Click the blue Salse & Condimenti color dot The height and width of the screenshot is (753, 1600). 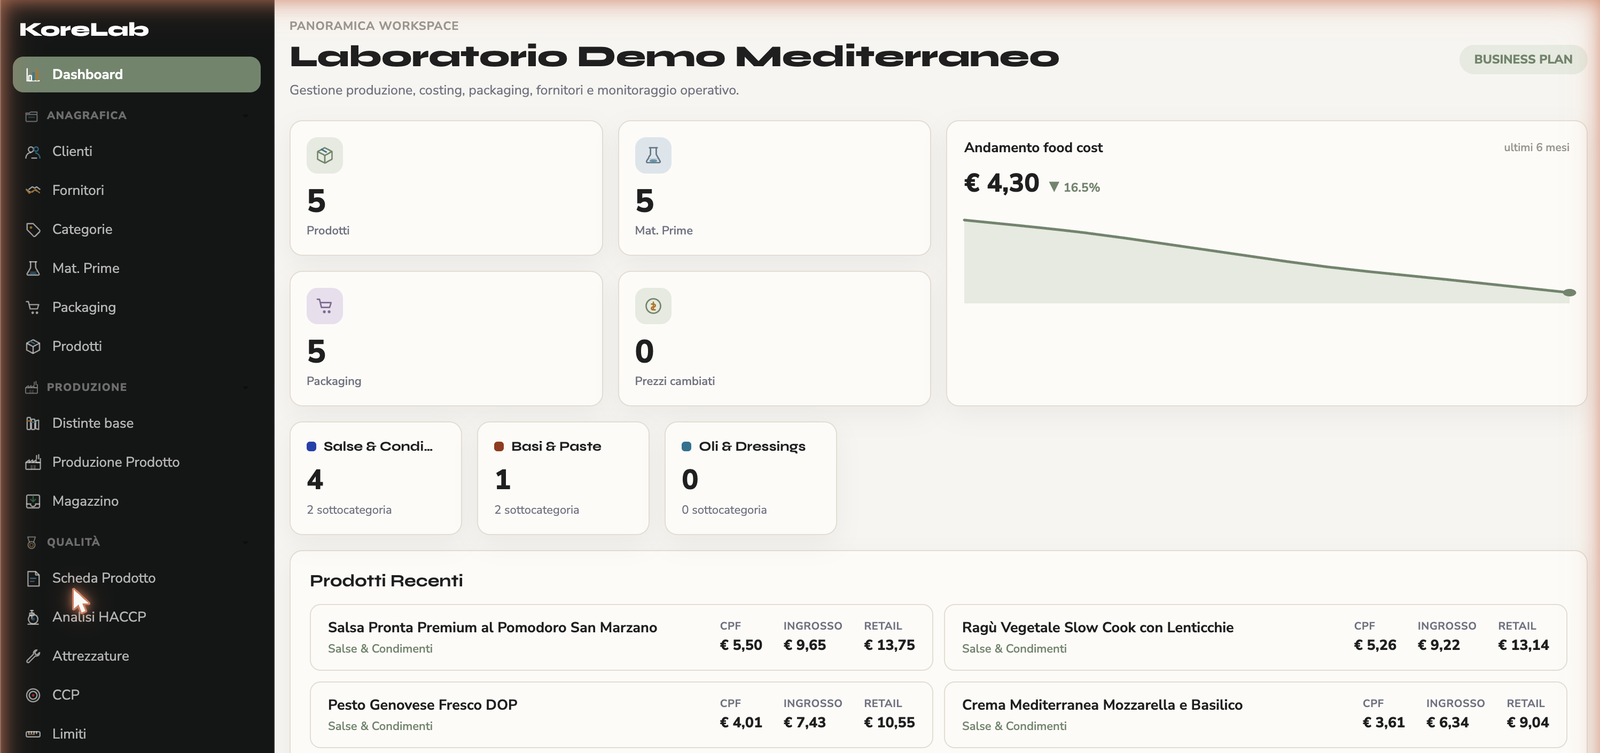point(312,447)
